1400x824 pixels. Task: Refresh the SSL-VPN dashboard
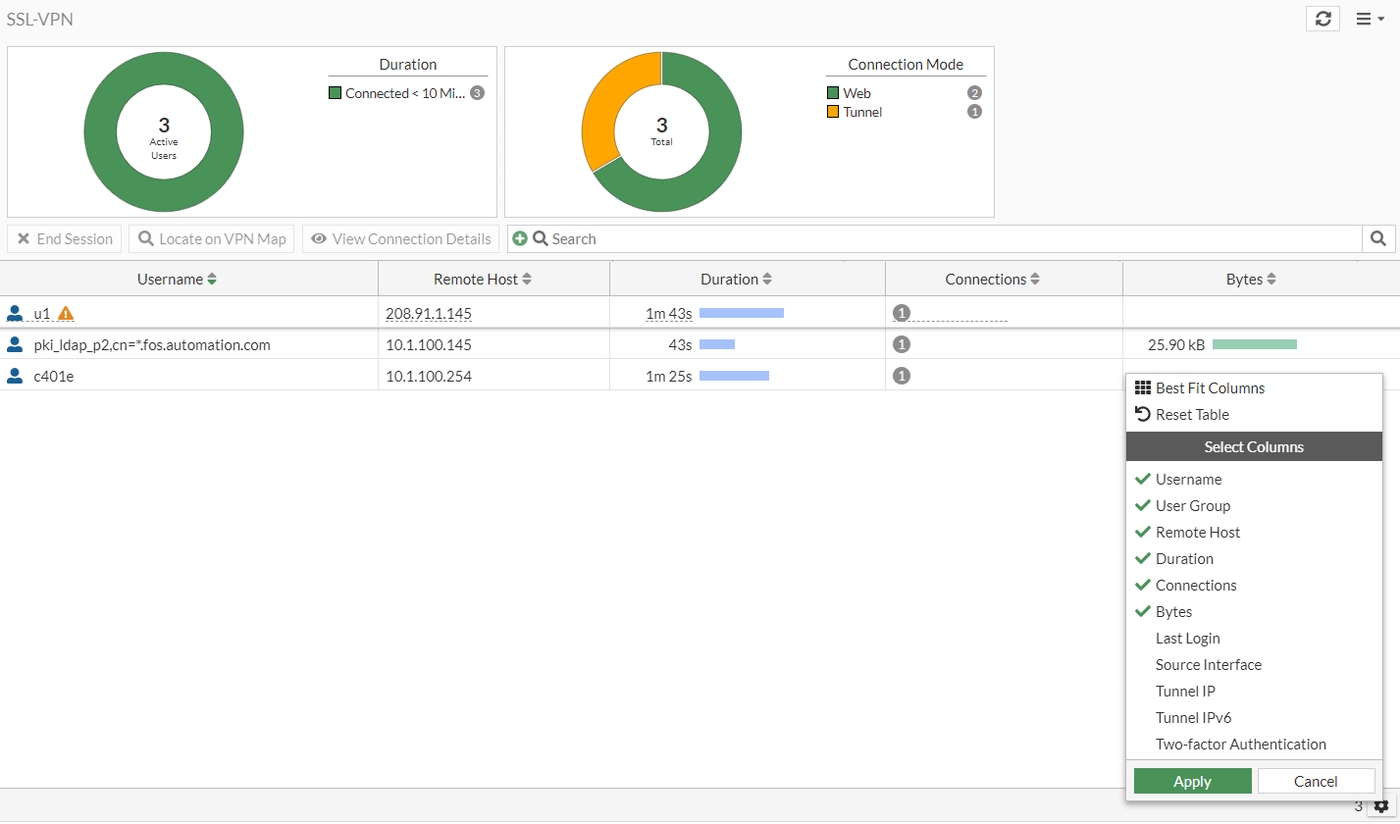(x=1323, y=18)
